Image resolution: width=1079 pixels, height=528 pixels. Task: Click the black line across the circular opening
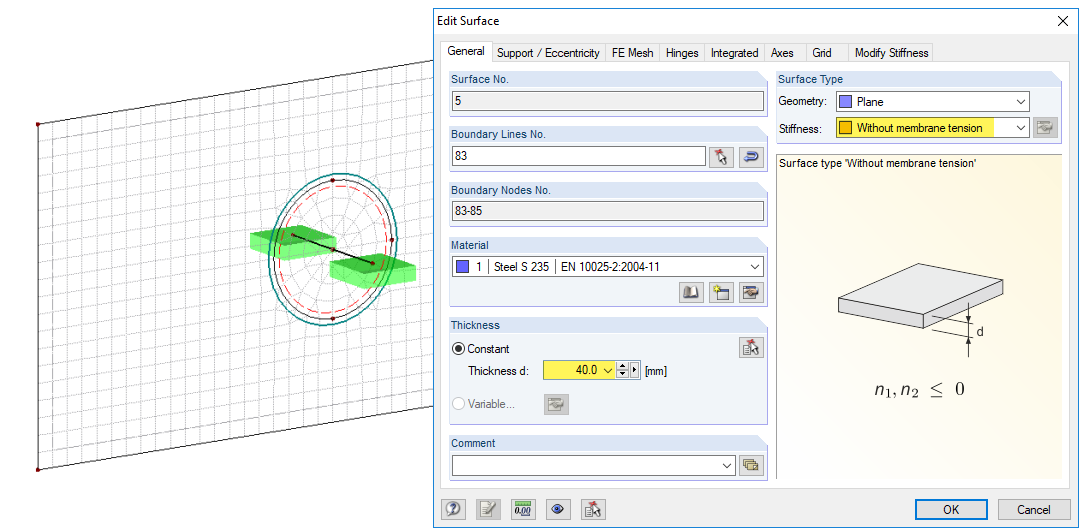[x=333, y=249]
